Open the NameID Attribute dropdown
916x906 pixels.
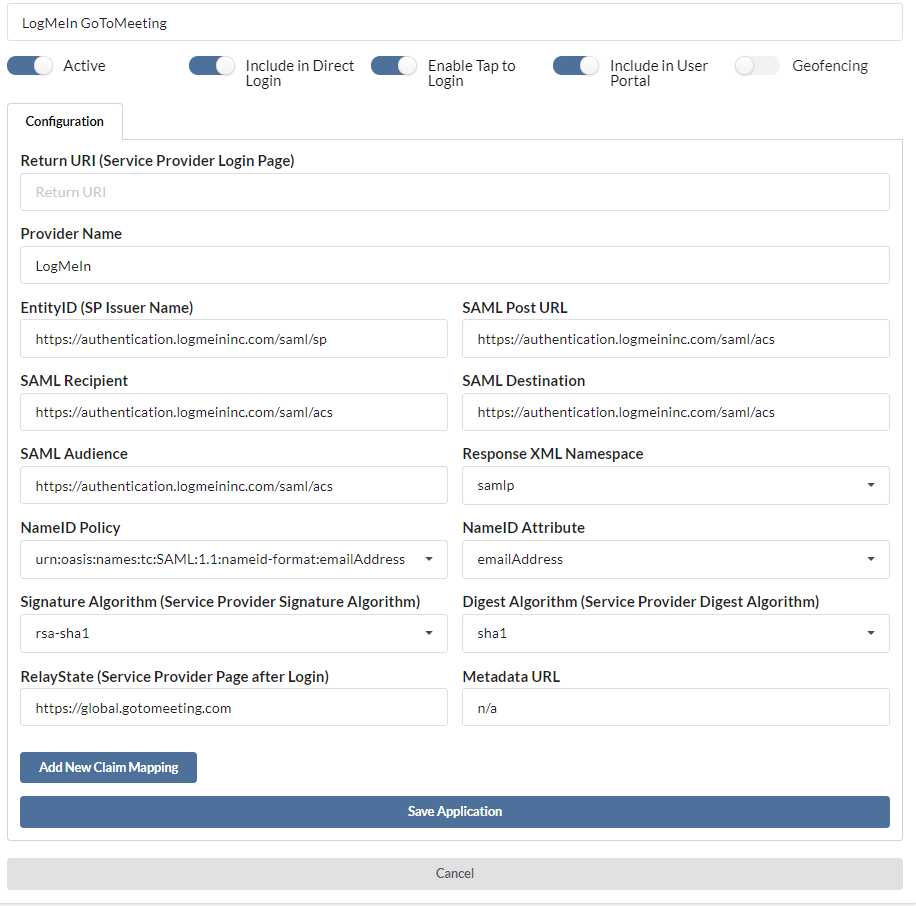pos(676,560)
